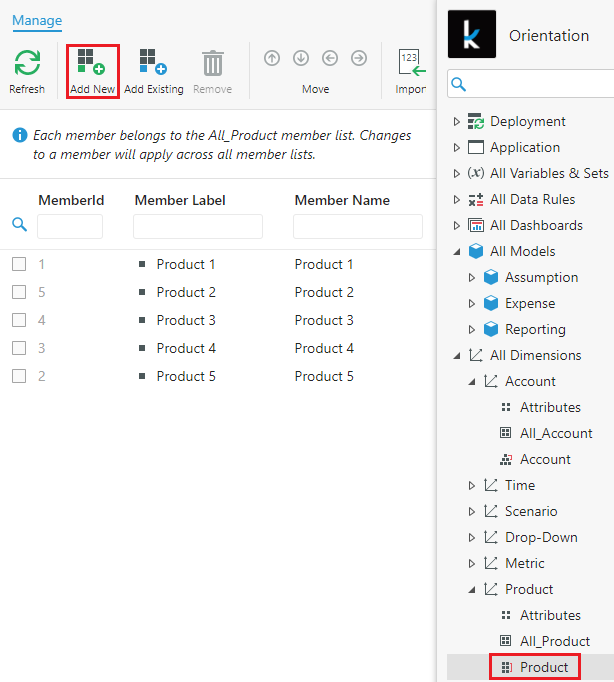Click the Deployment icon in tree

click(476, 121)
